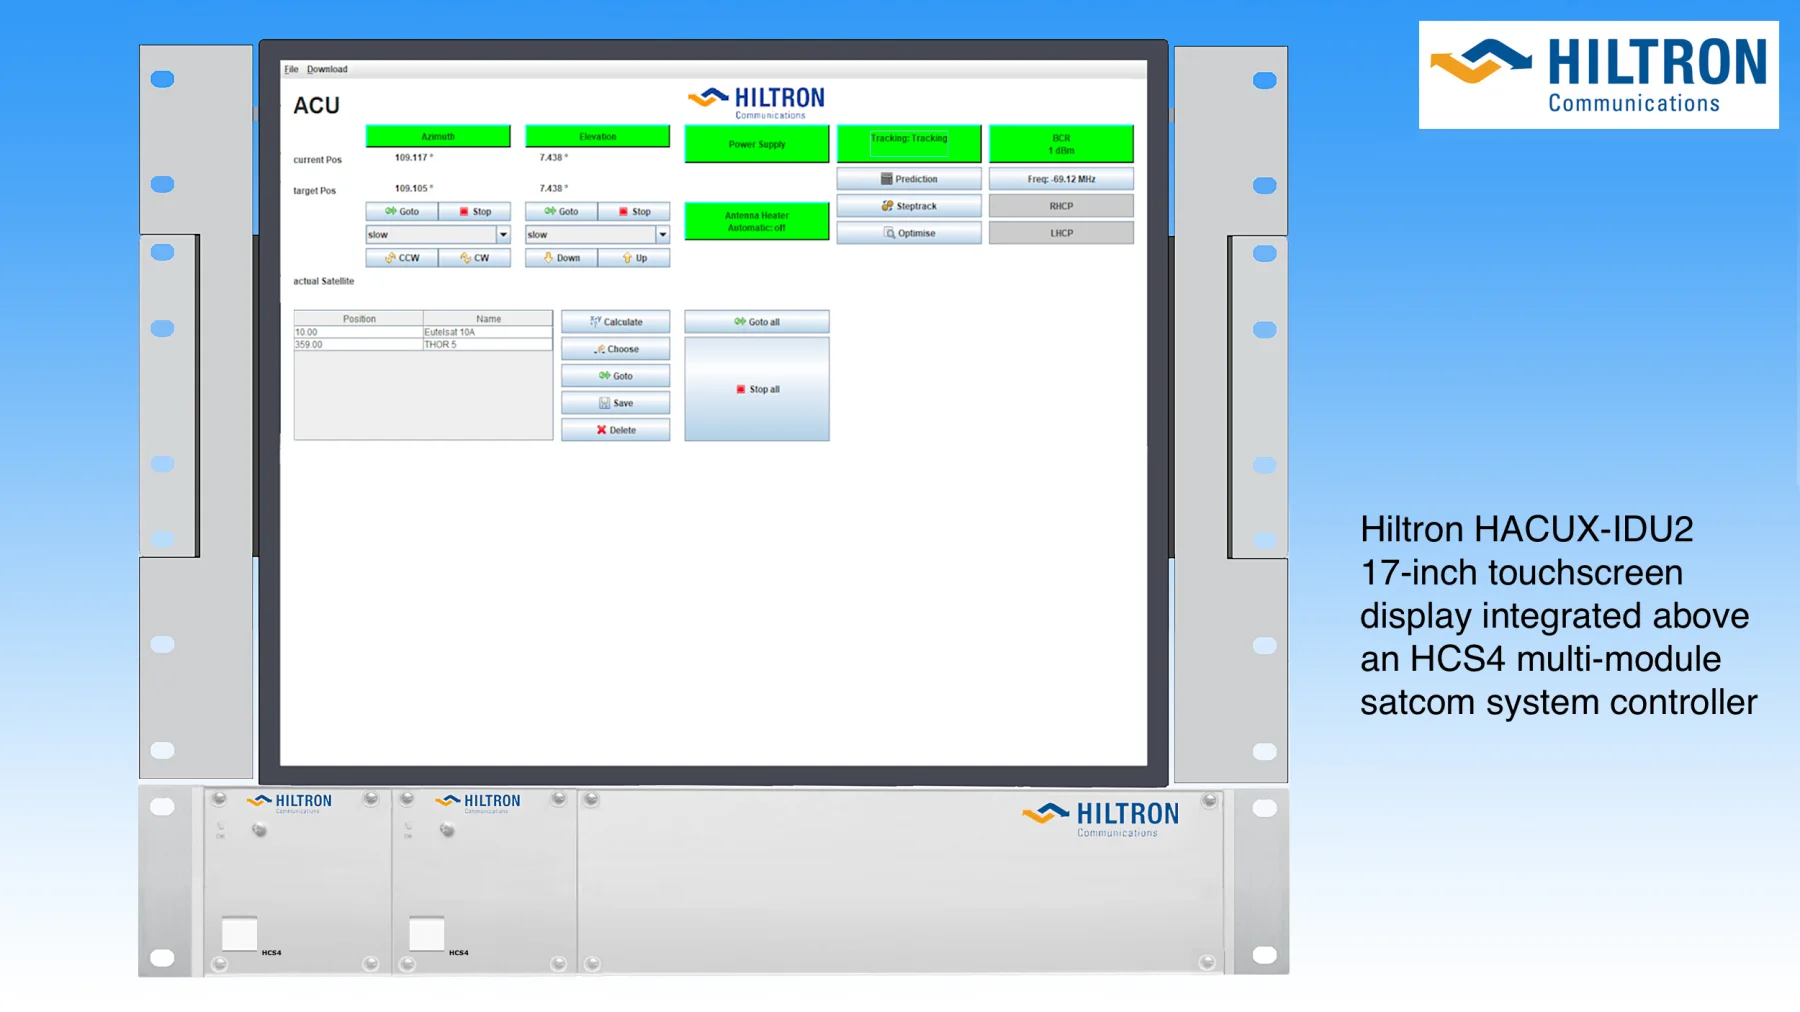Select the Eutelsat 10A satellite row
Image resolution: width=1800 pixels, height=1012 pixels.
[423, 332]
